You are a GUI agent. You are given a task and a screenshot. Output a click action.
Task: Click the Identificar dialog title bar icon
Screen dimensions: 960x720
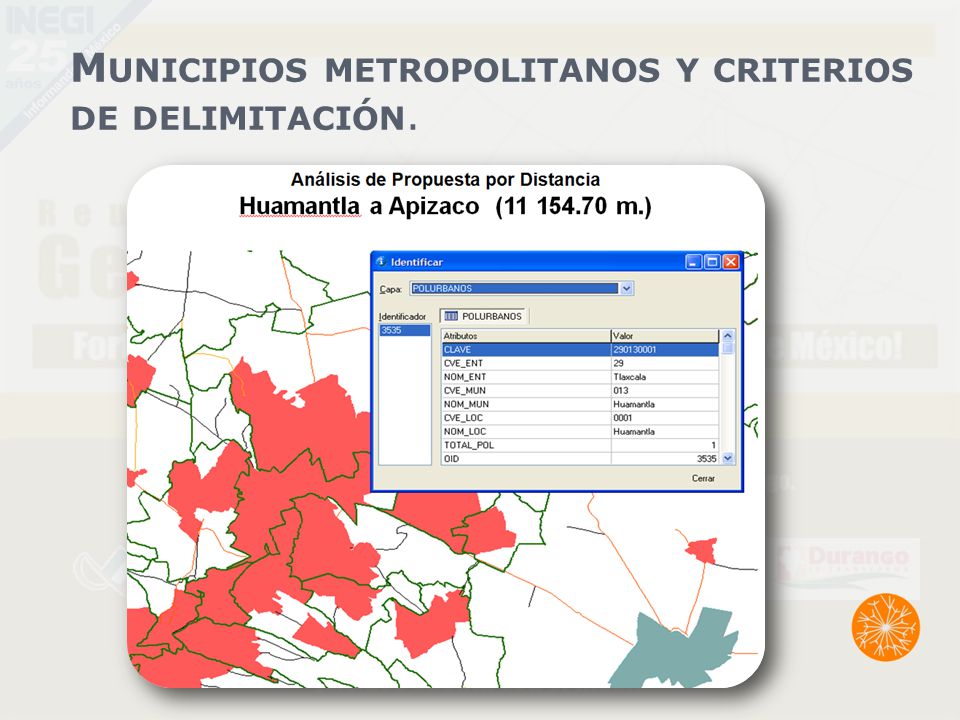381,262
